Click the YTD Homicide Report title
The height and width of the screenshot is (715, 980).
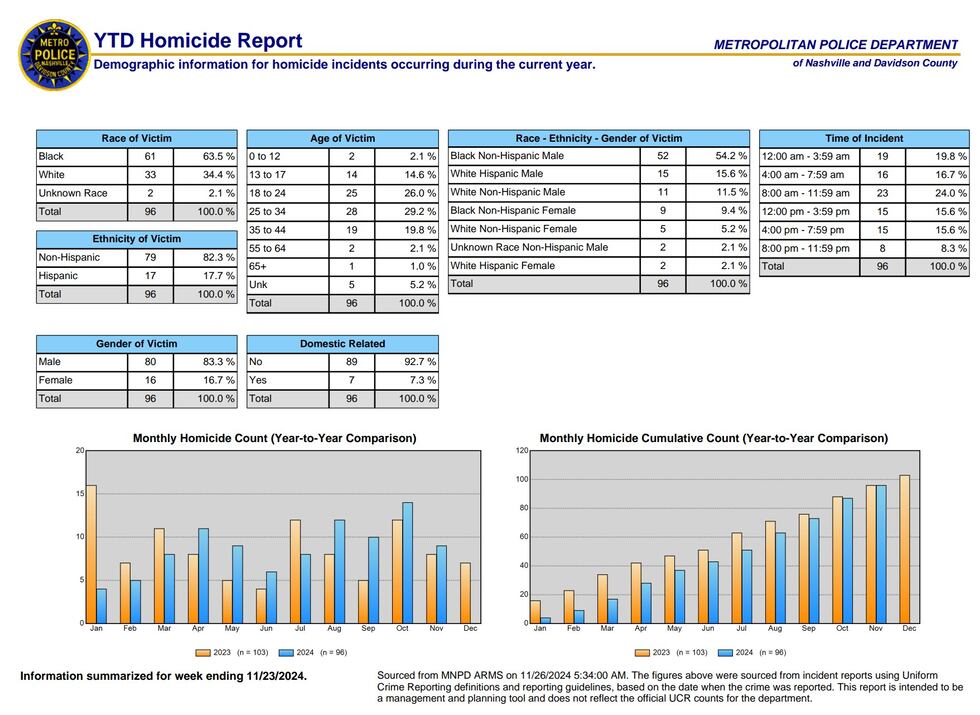click(200, 40)
